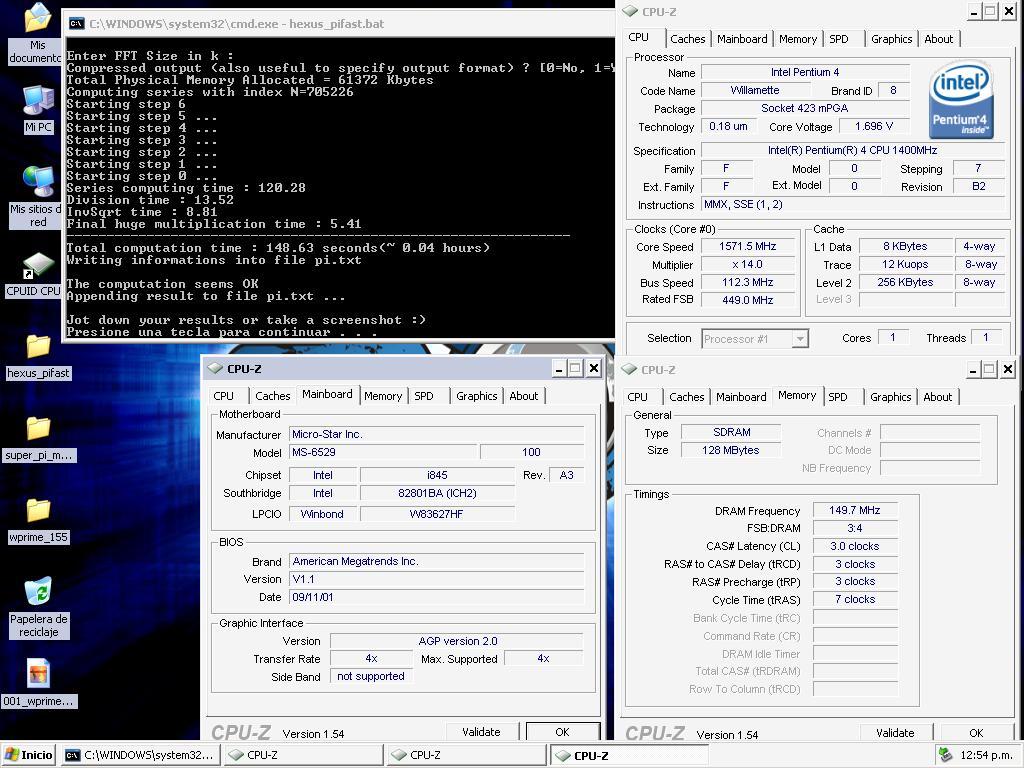The image size is (1024, 768).
Task: Click OK in the Mainboard CPU-Z window
Action: point(562,732)
